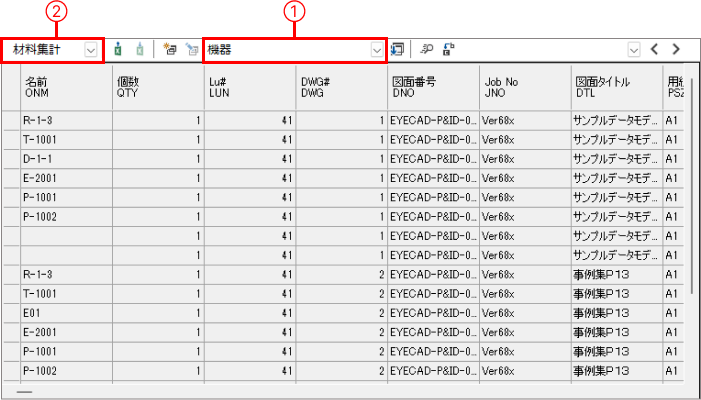Select the 図面番号 DNO column header

432,86
